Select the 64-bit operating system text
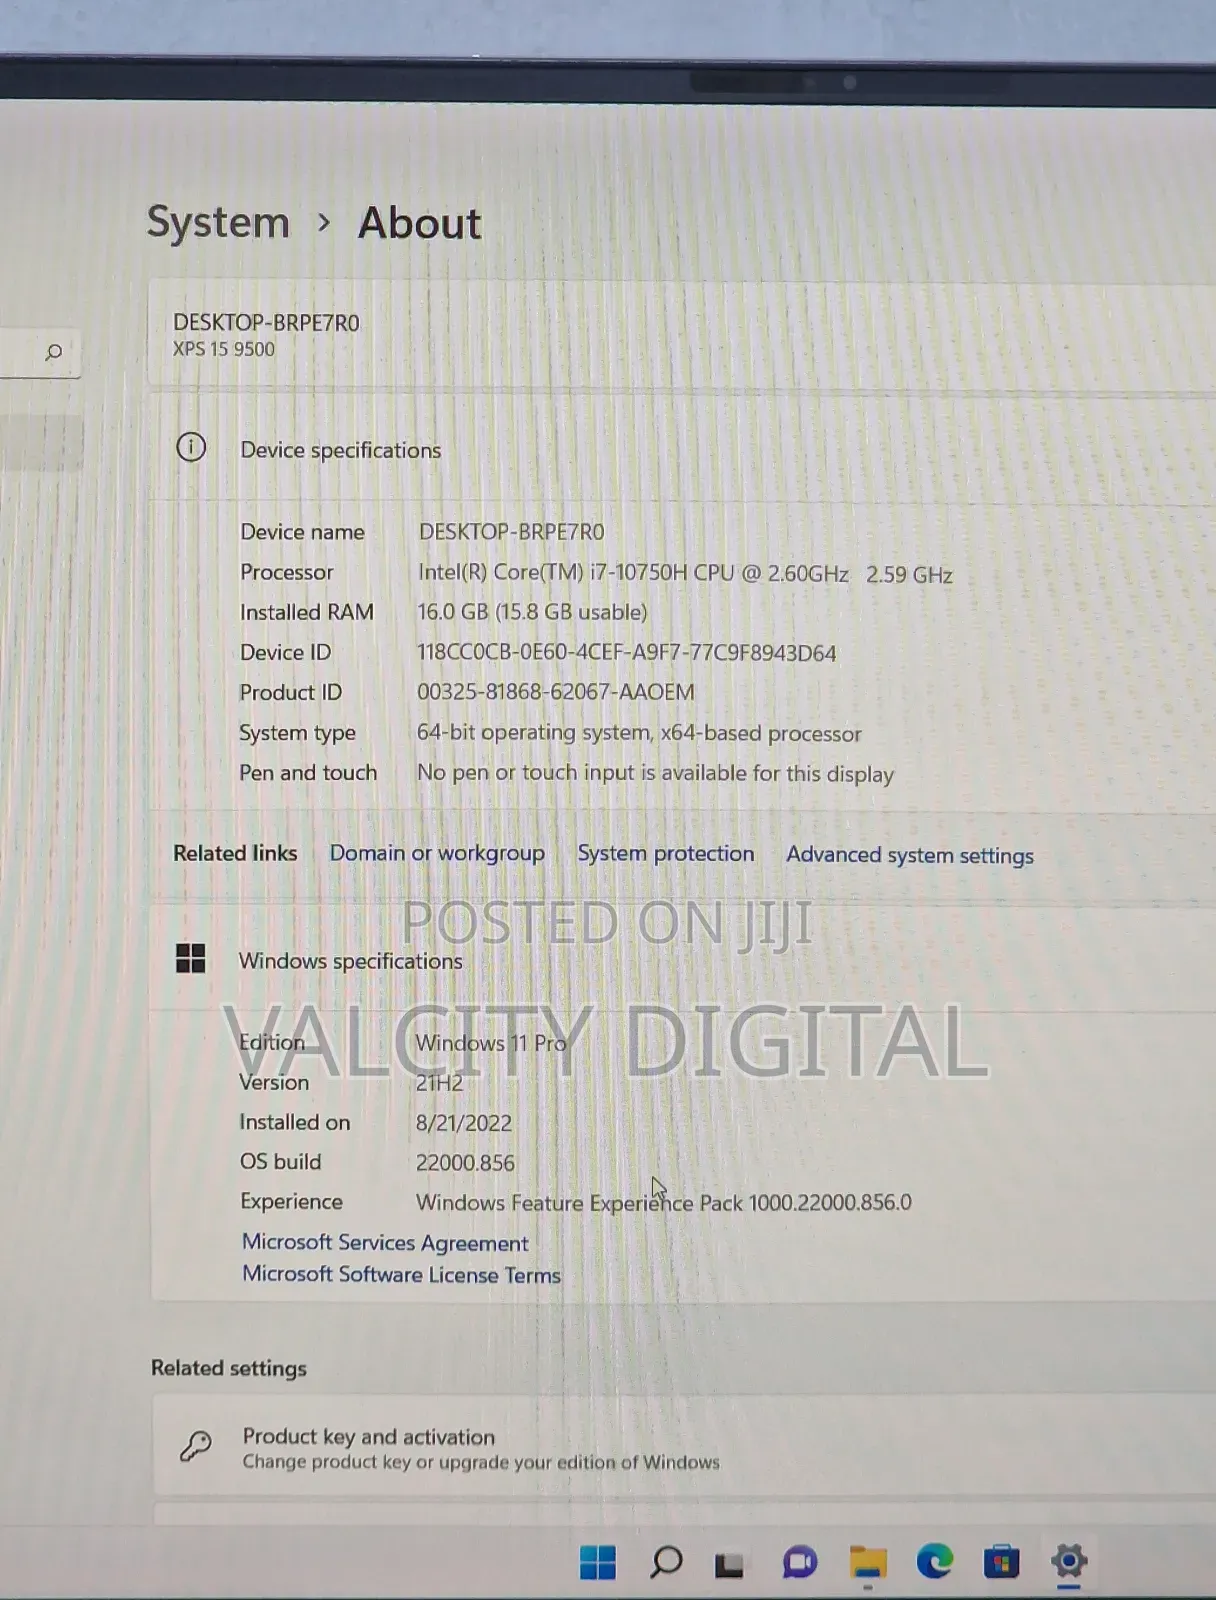1216x1600 pixels. pyautogui.click(x=639, y=733)
